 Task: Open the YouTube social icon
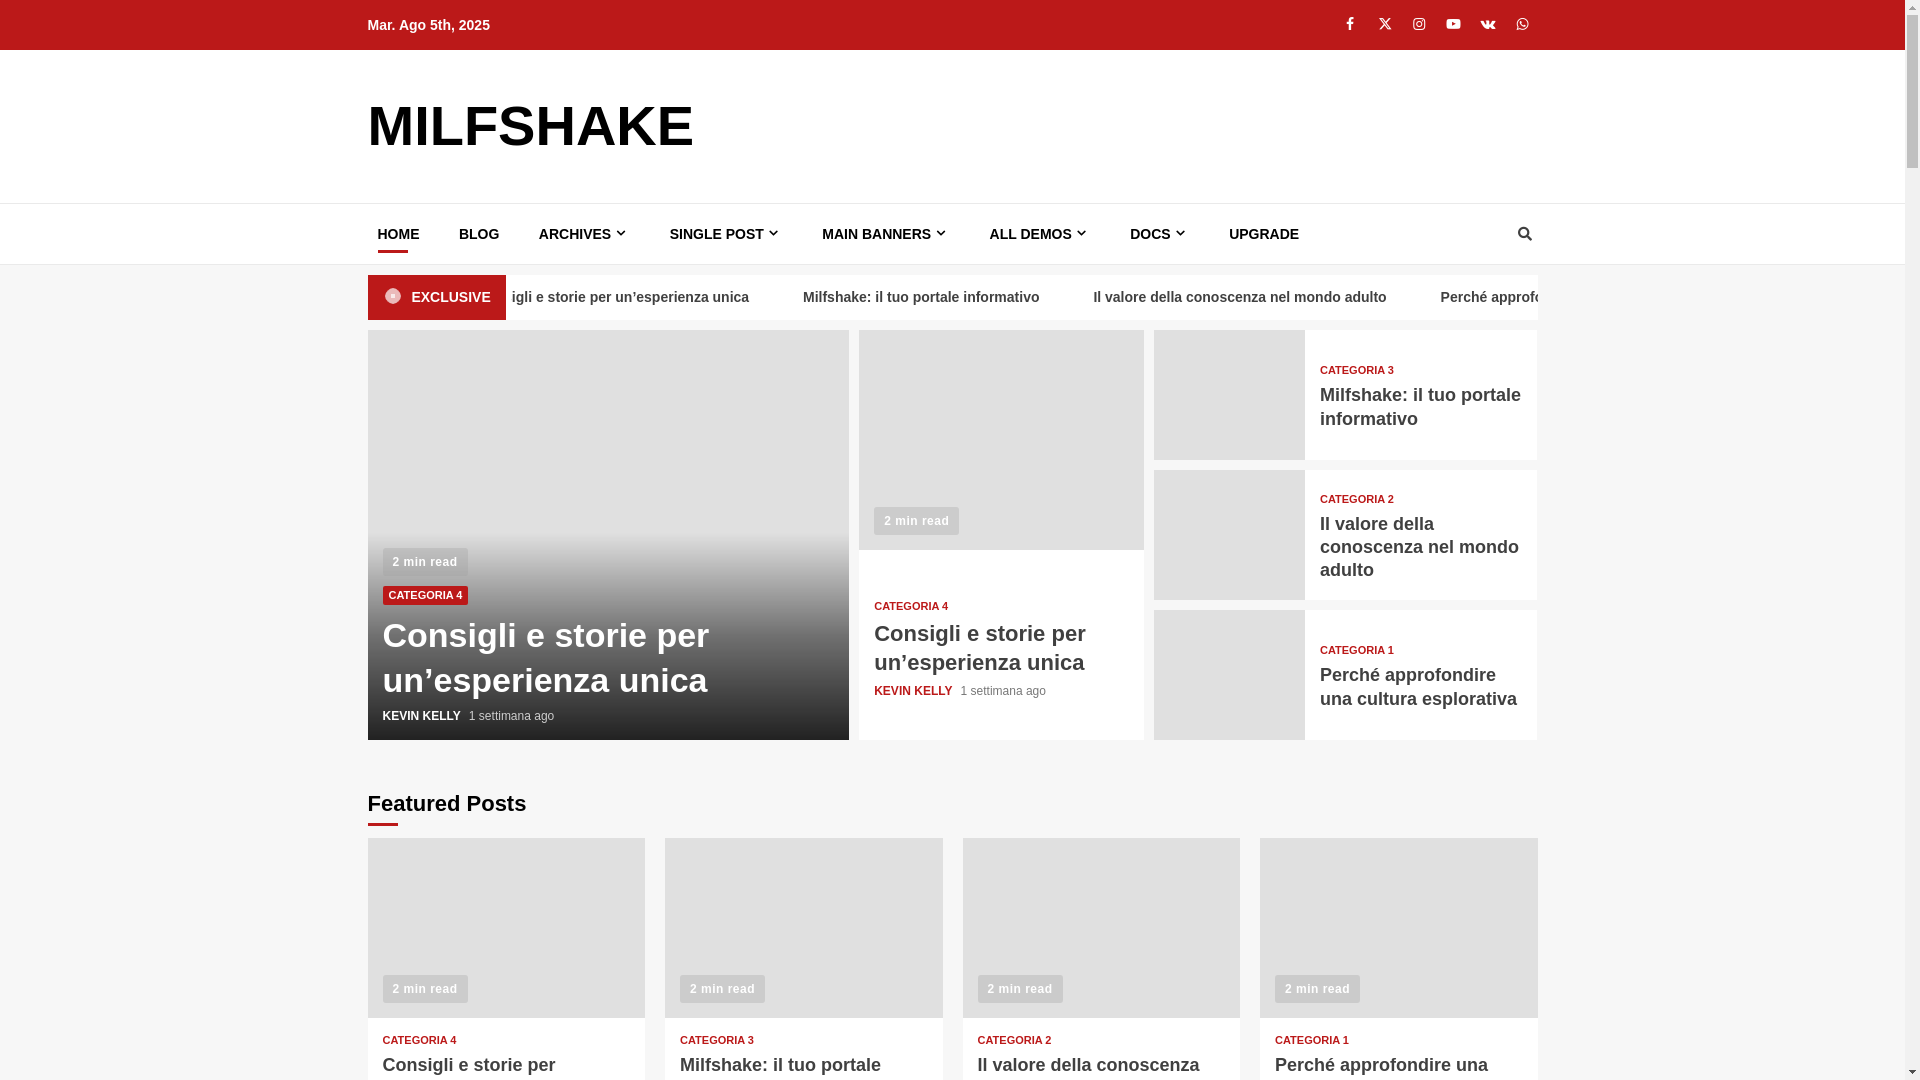pos(1453,24)
